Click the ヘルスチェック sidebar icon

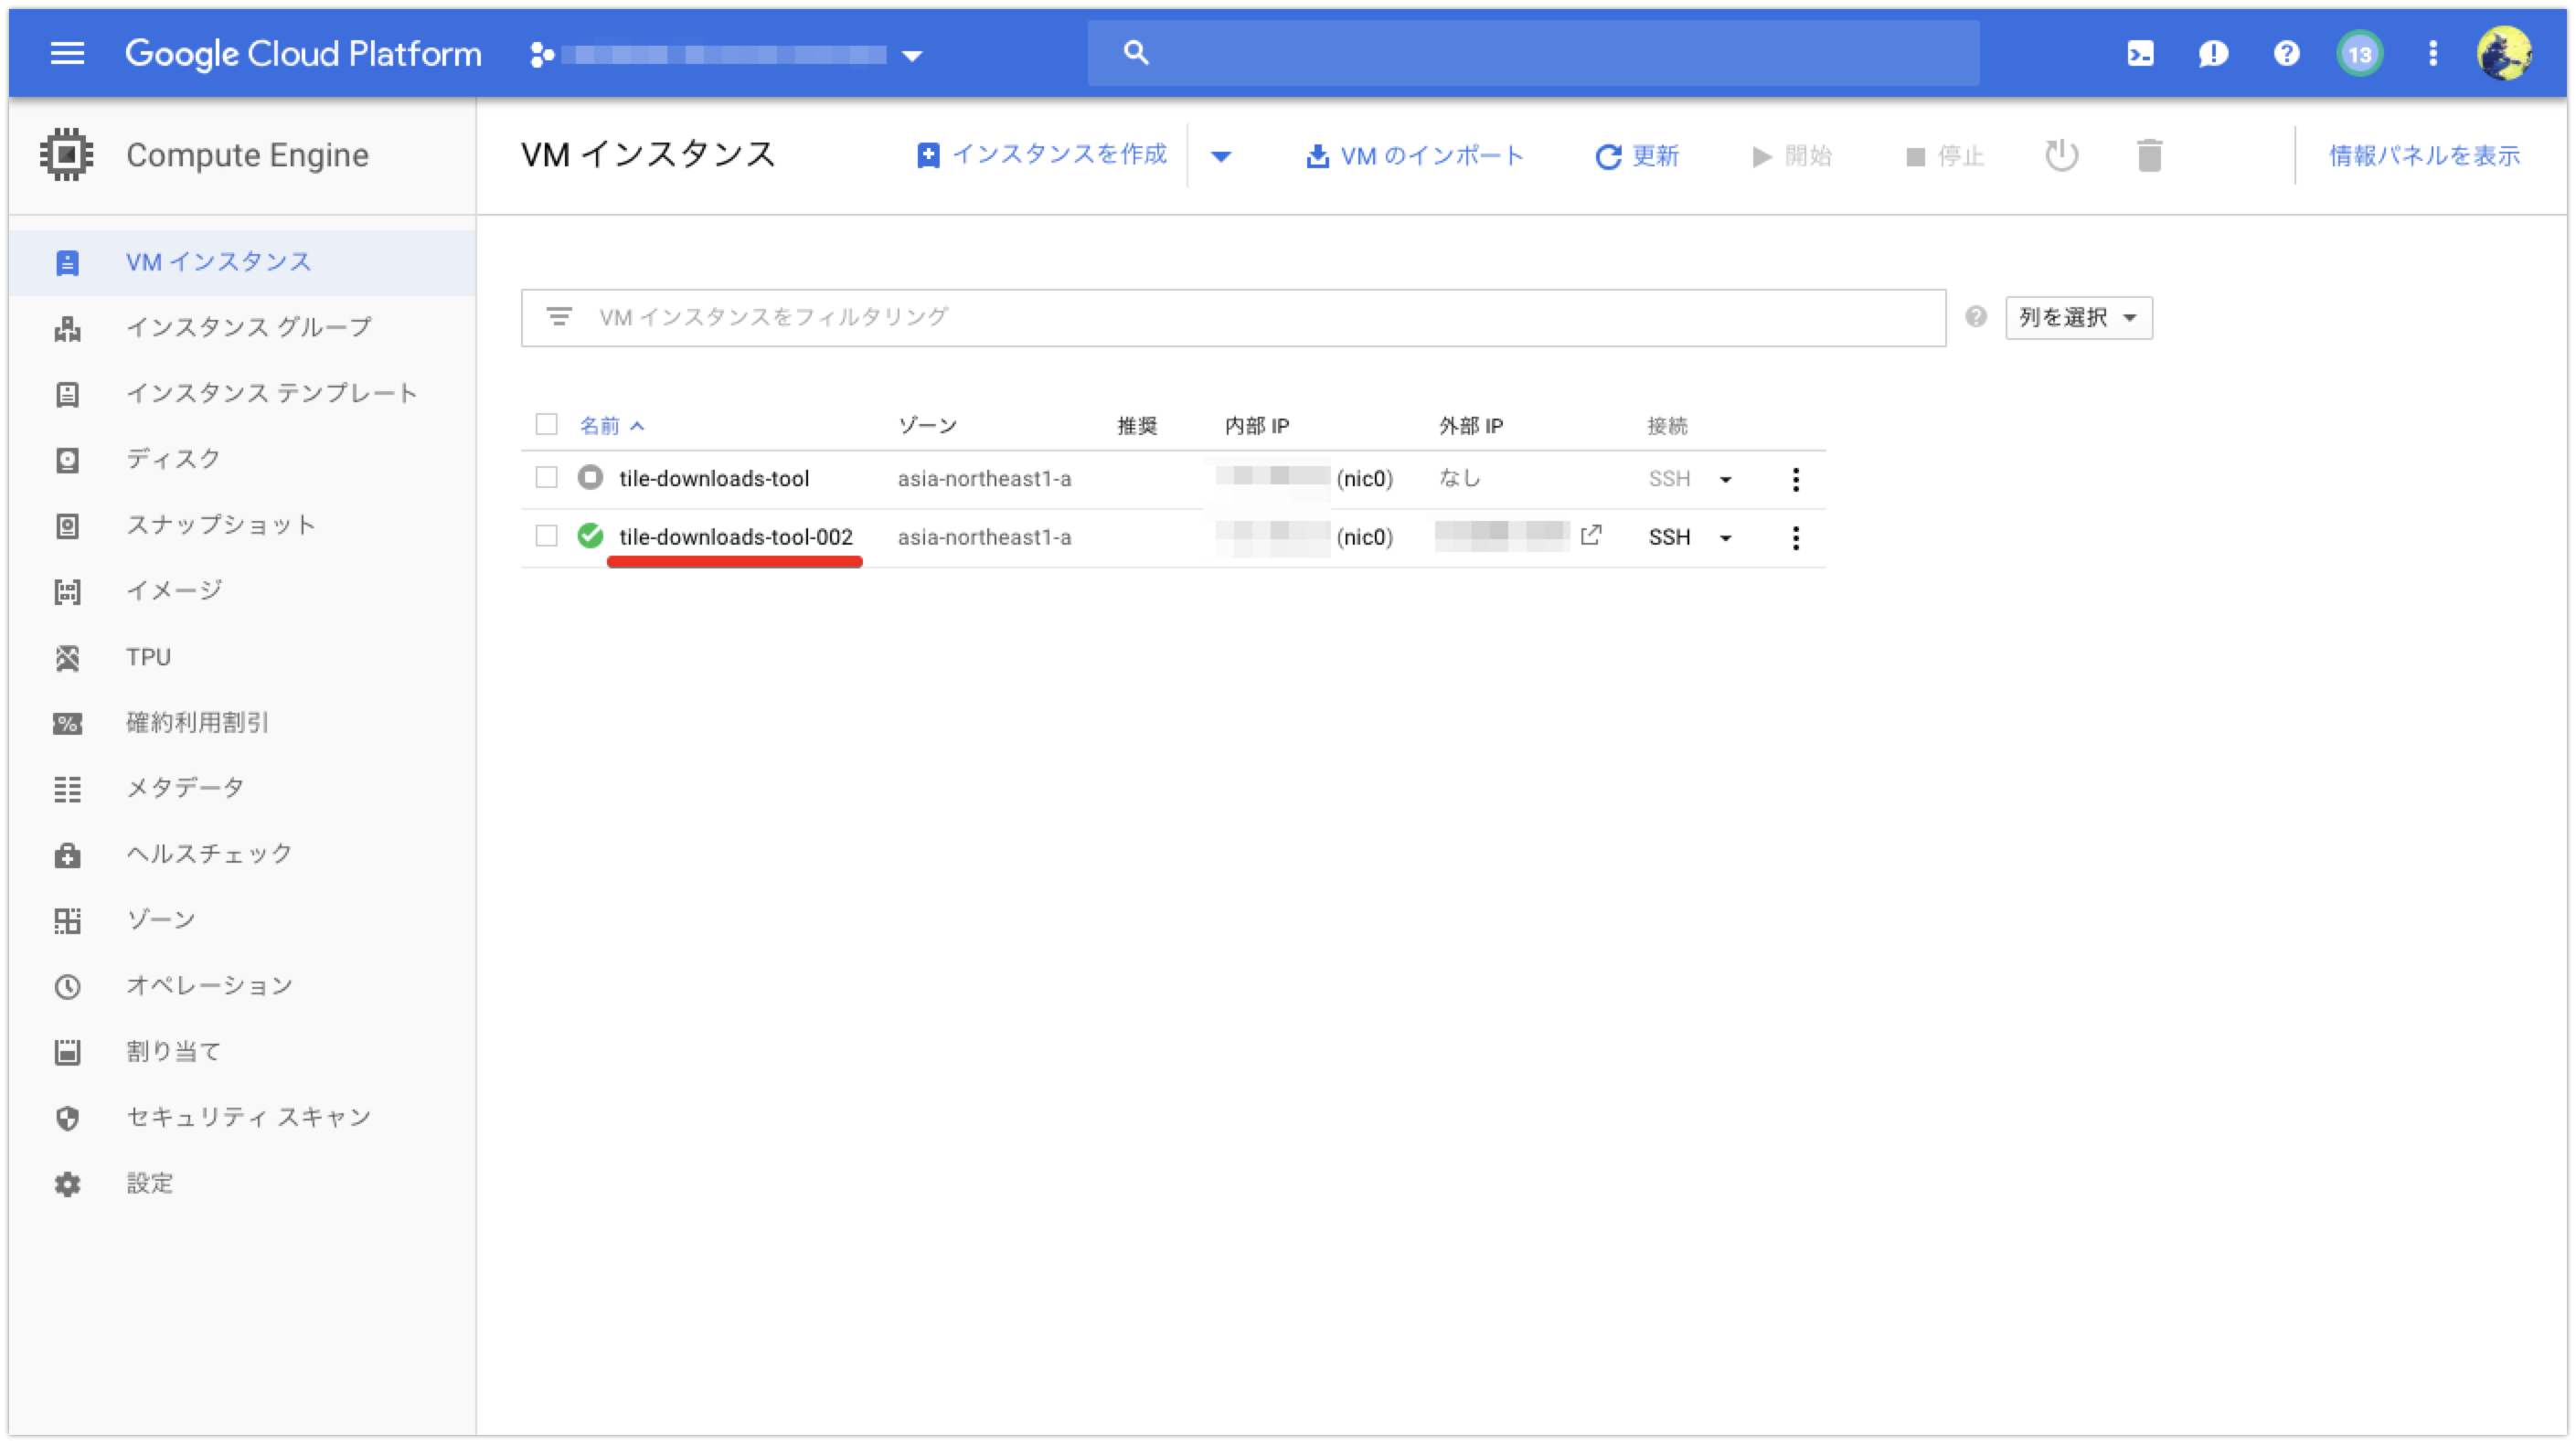click(67, 855)
